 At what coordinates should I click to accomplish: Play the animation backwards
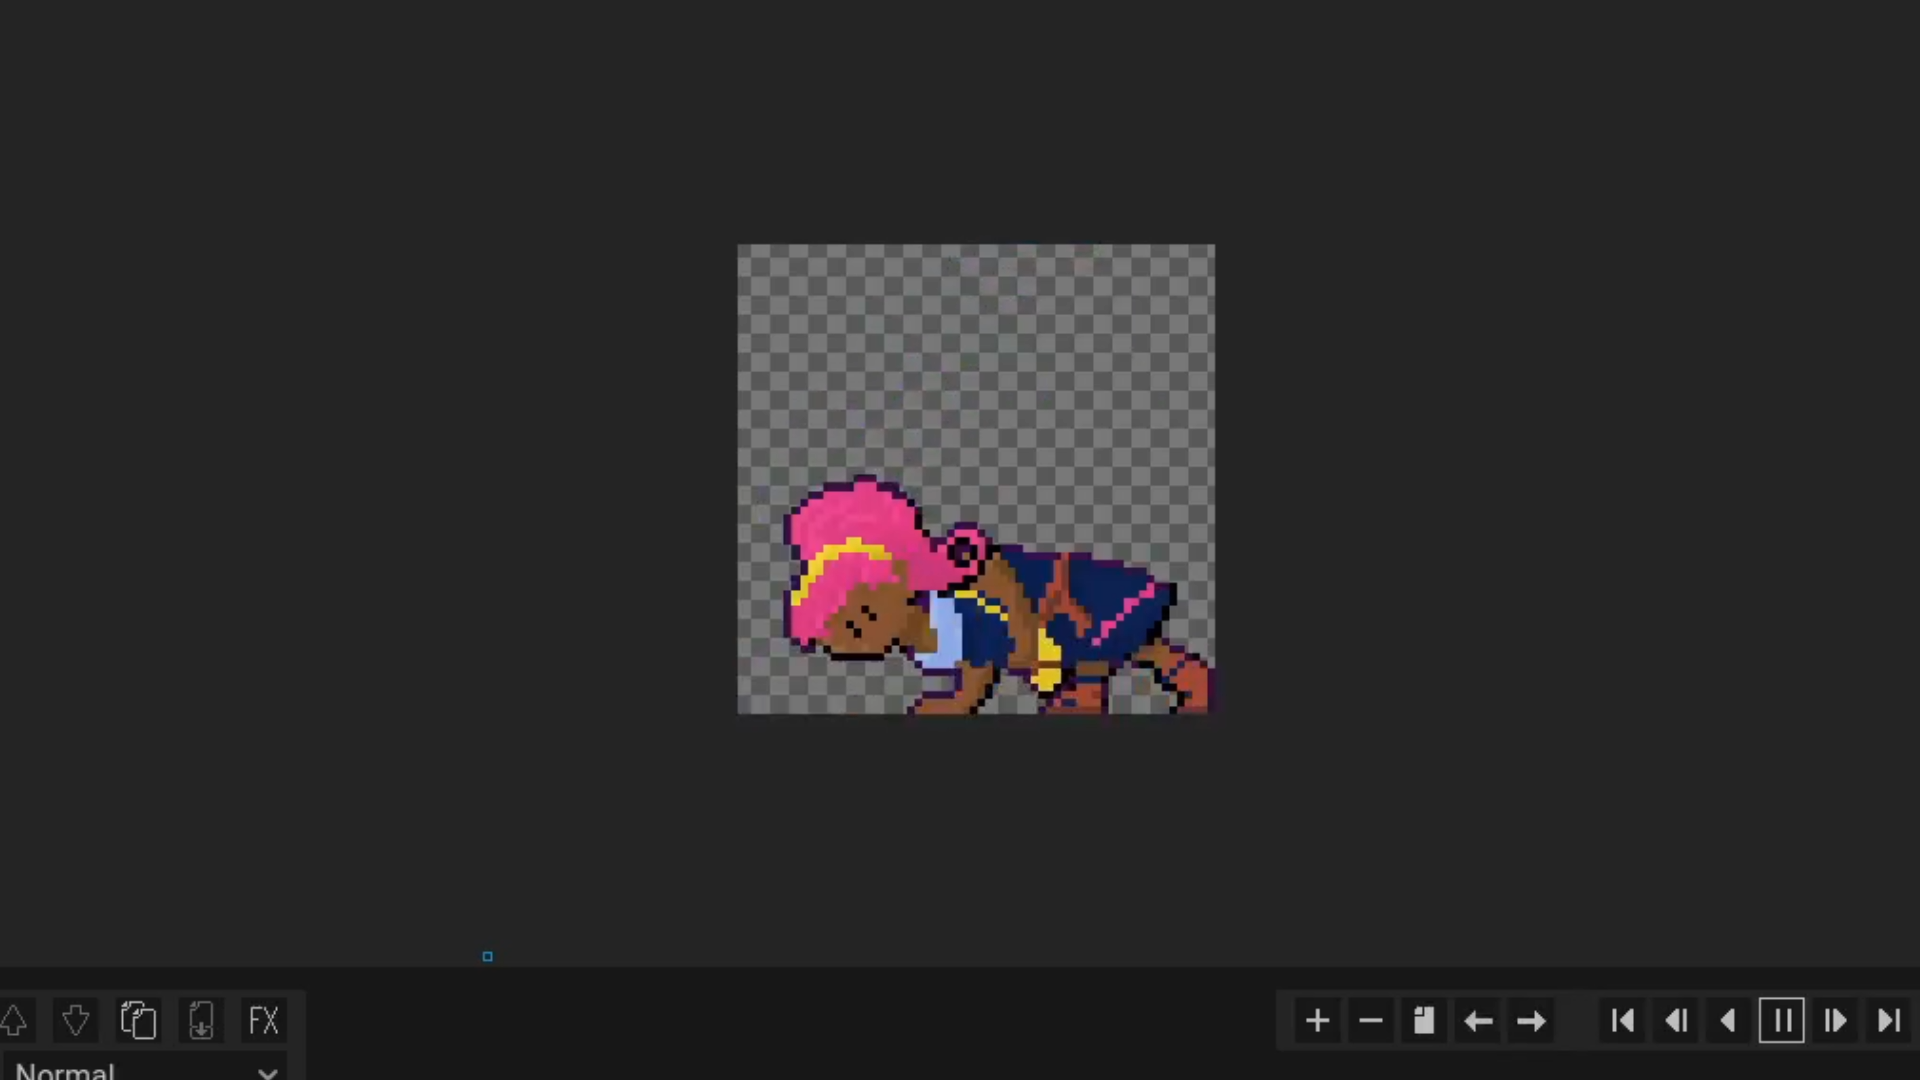[1729, 1021]
